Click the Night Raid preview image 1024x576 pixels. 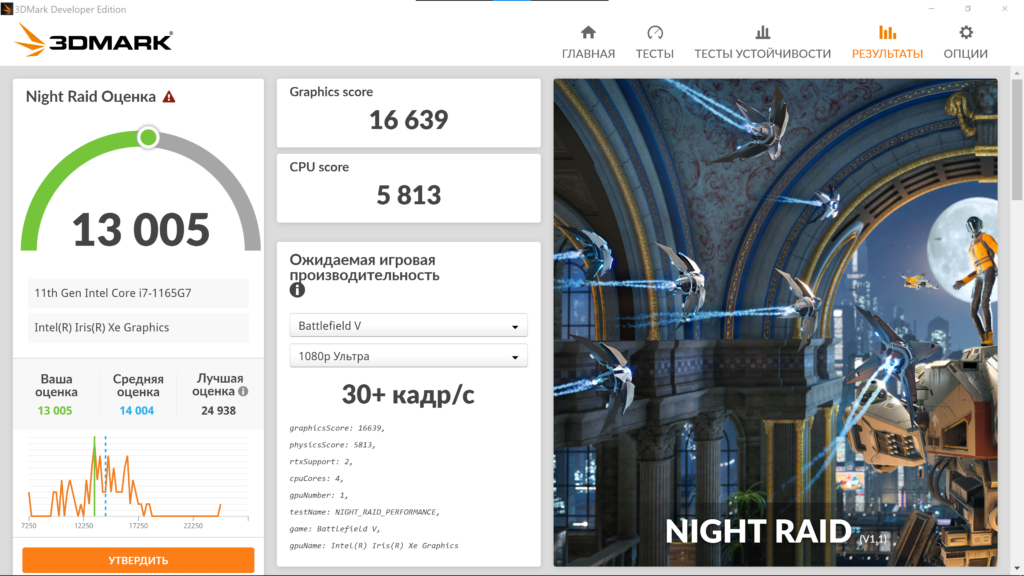click(775, 322)
